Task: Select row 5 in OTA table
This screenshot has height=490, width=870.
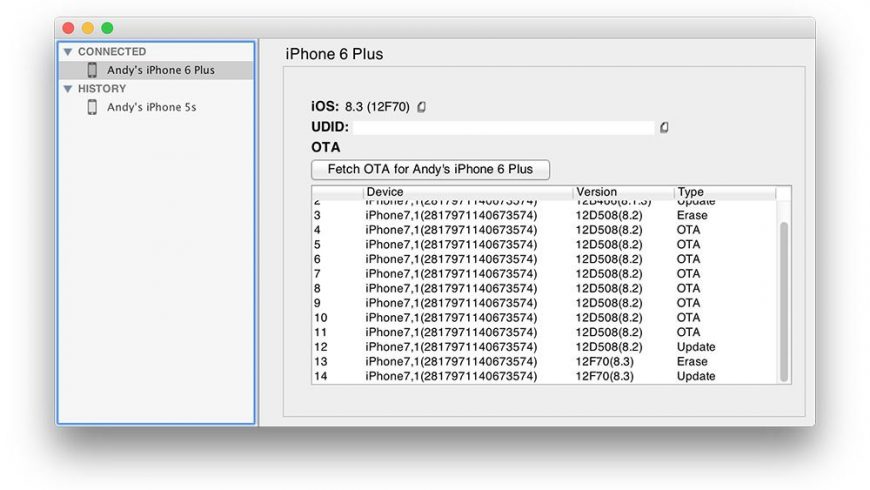Action: (544, 245)
